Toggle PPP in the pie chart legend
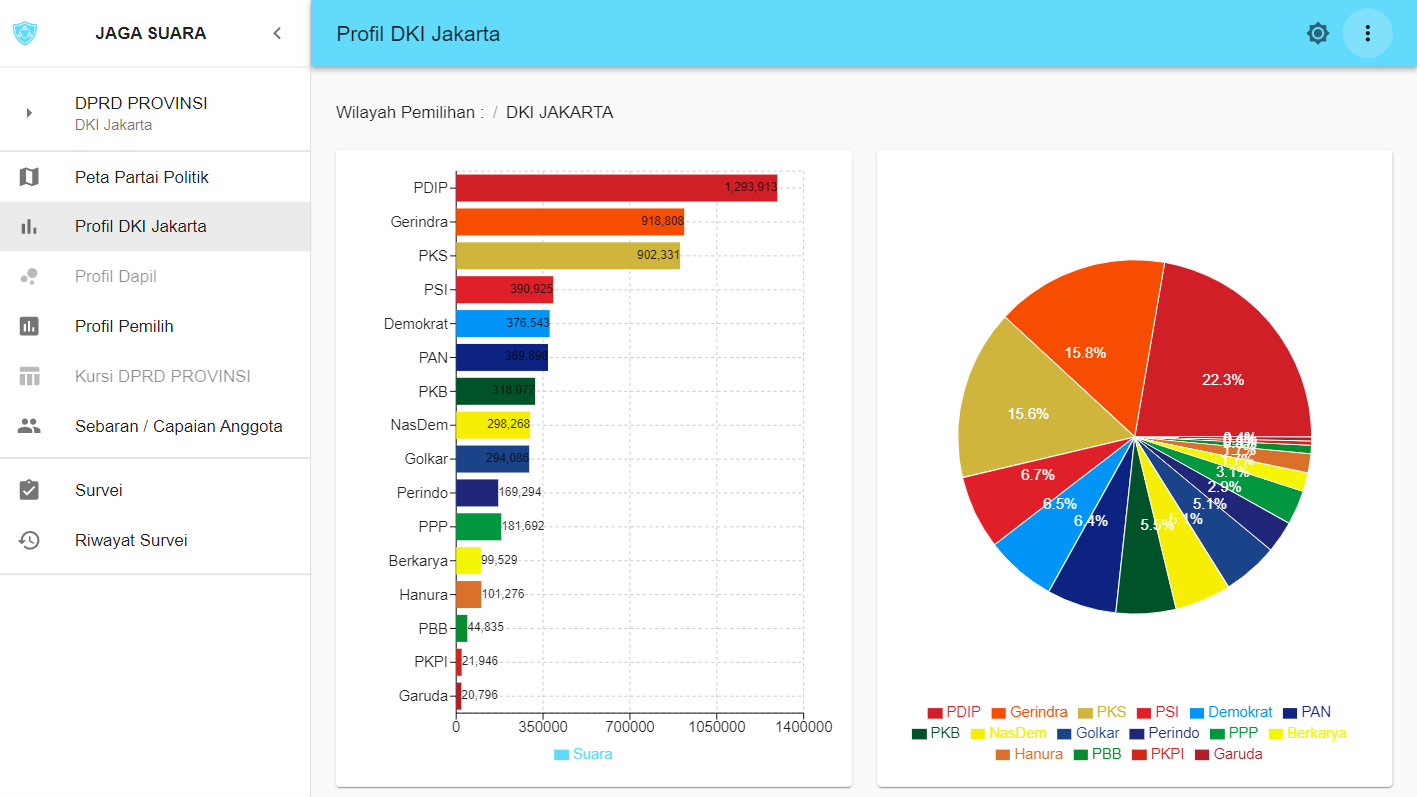 coord(1234,733)
